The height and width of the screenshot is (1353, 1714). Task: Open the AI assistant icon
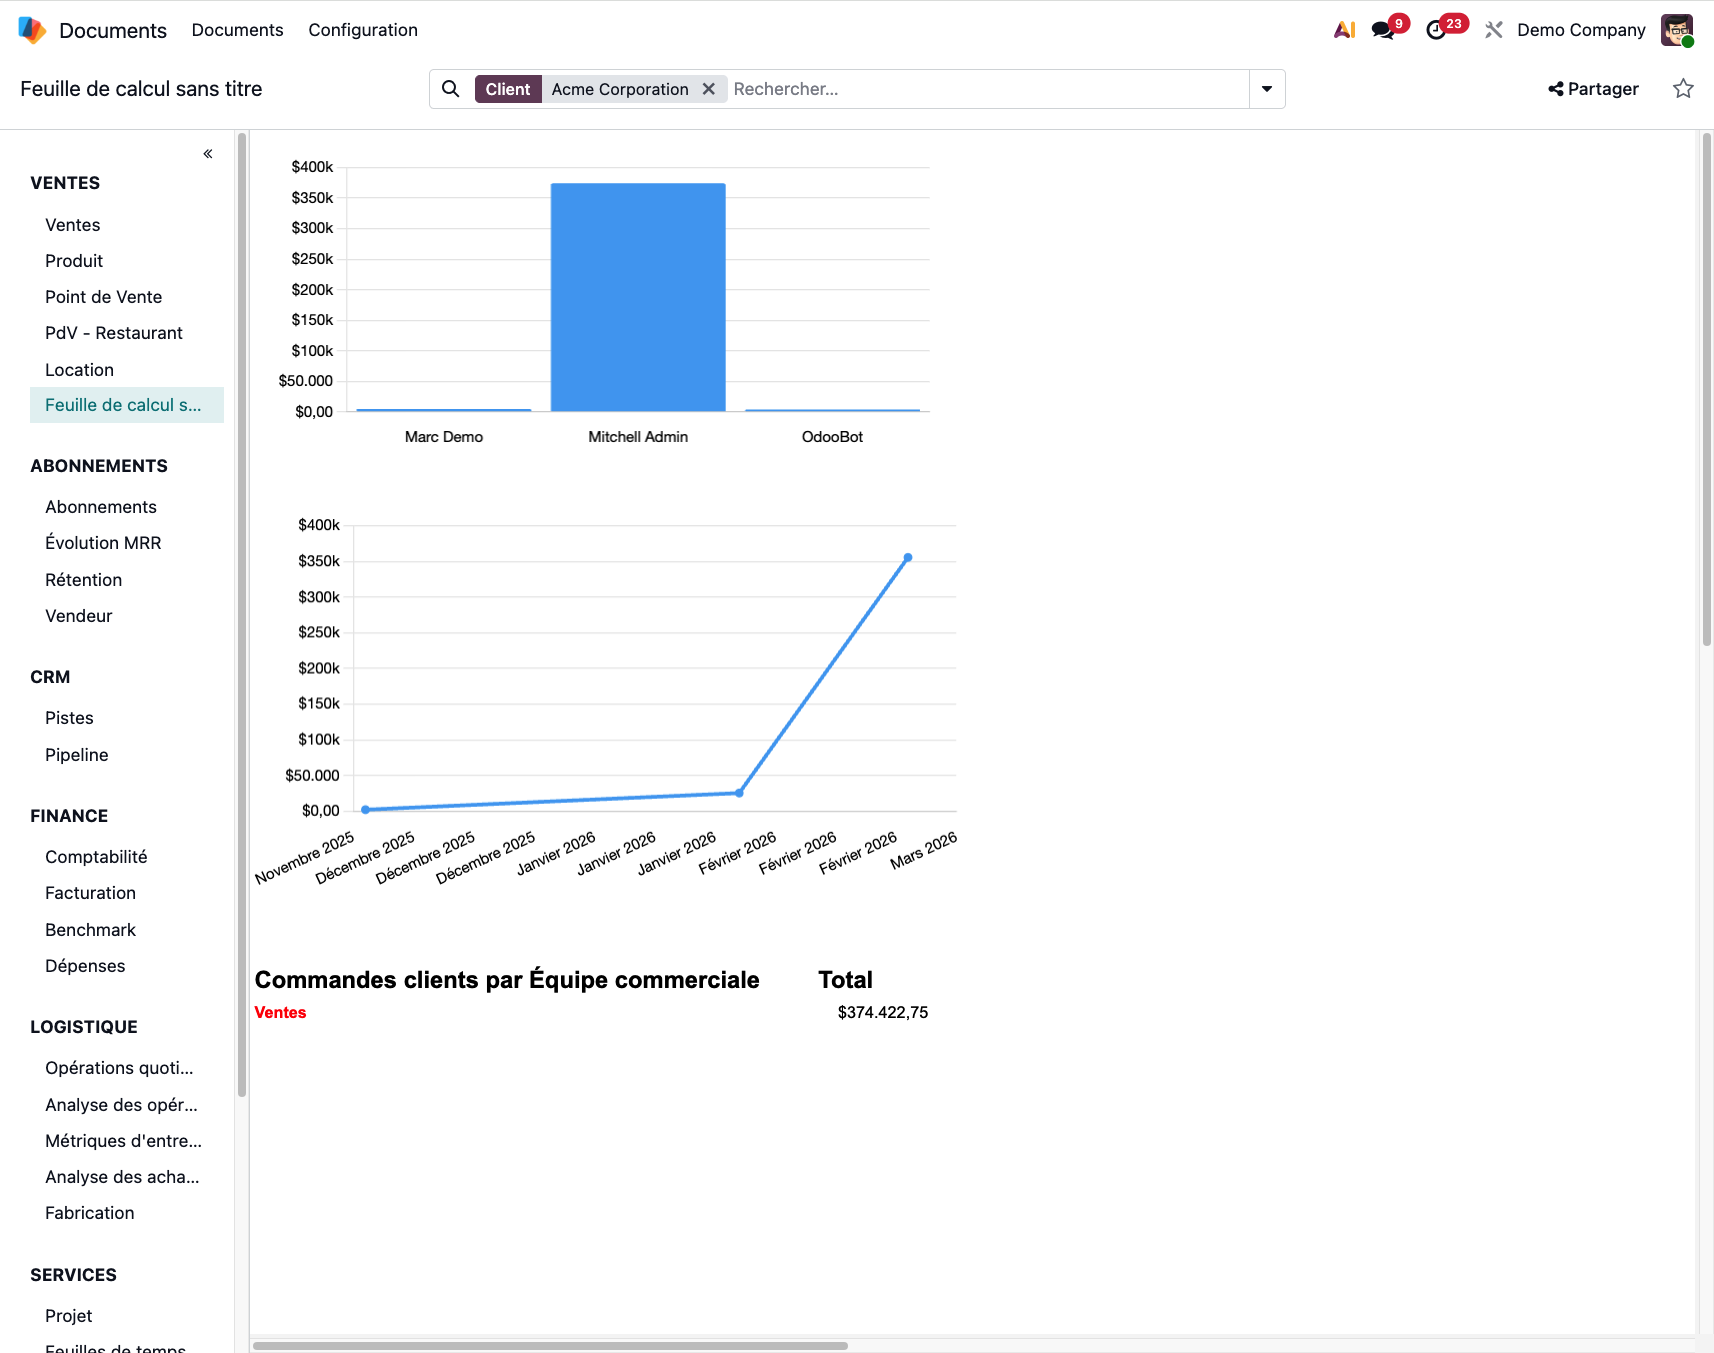1344,30
